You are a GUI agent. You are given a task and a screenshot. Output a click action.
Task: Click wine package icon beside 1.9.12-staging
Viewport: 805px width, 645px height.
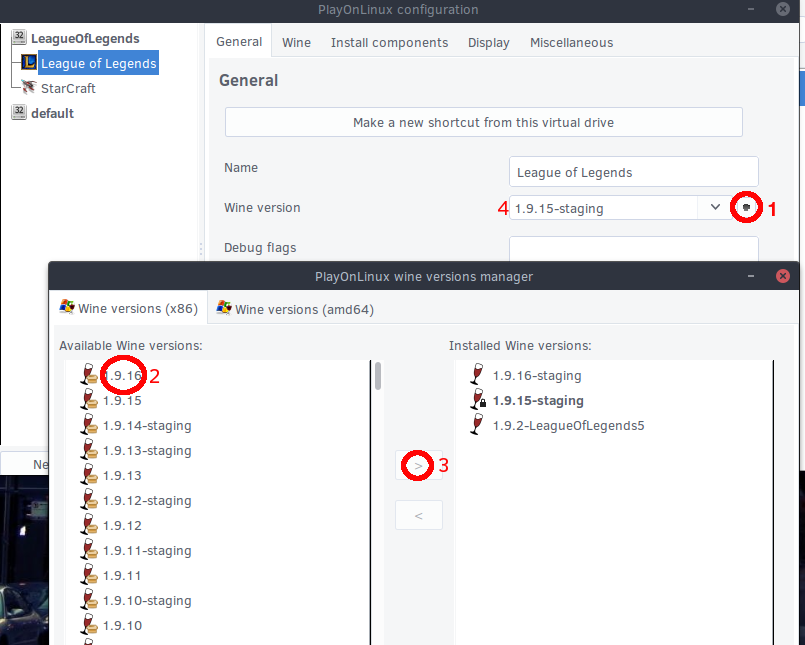[89, 499]
